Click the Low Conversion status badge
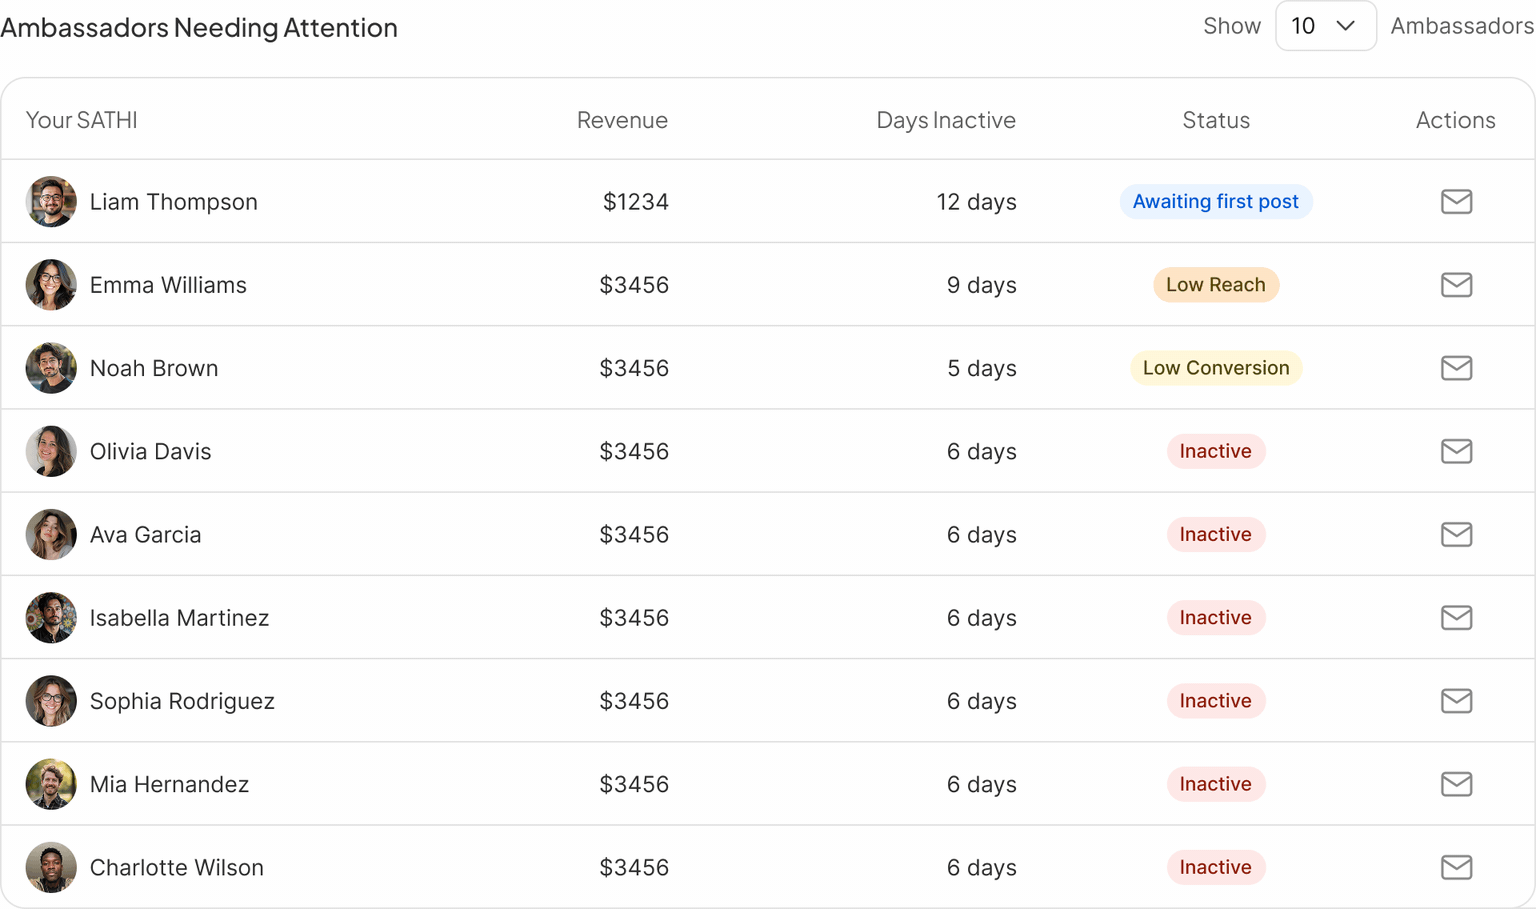The width and height of the screenshot is (1536, 909). point(1216,367)
